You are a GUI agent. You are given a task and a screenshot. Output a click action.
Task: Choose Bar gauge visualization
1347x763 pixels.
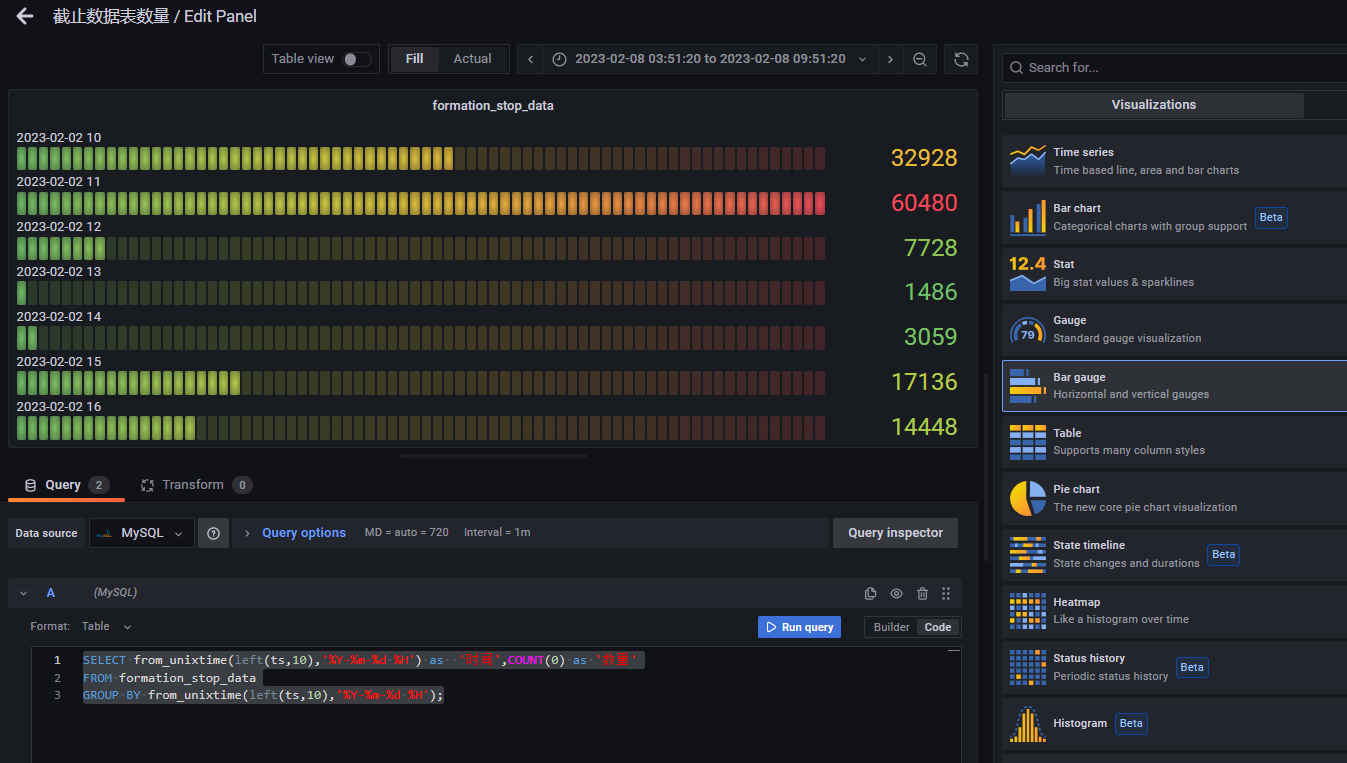click(x=1175, y=386)
